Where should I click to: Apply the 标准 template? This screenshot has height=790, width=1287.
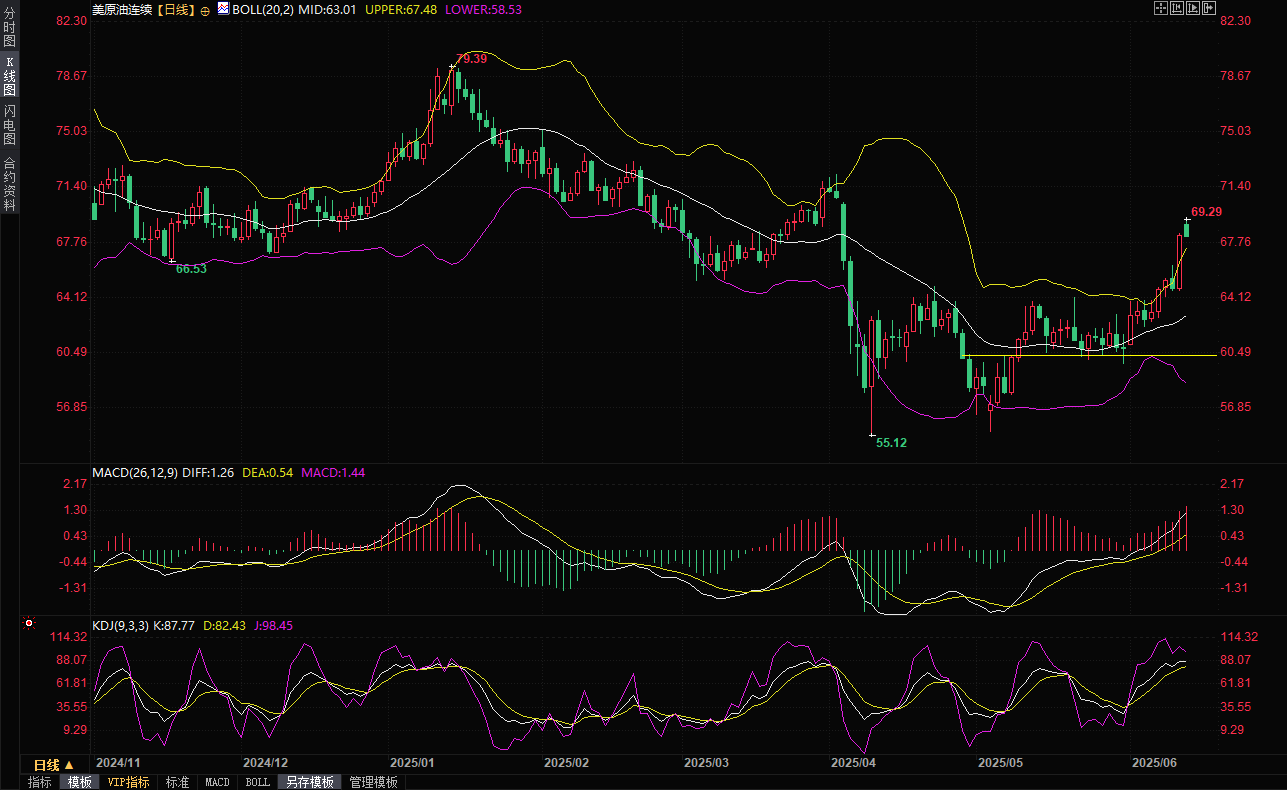tap(177, 782)
